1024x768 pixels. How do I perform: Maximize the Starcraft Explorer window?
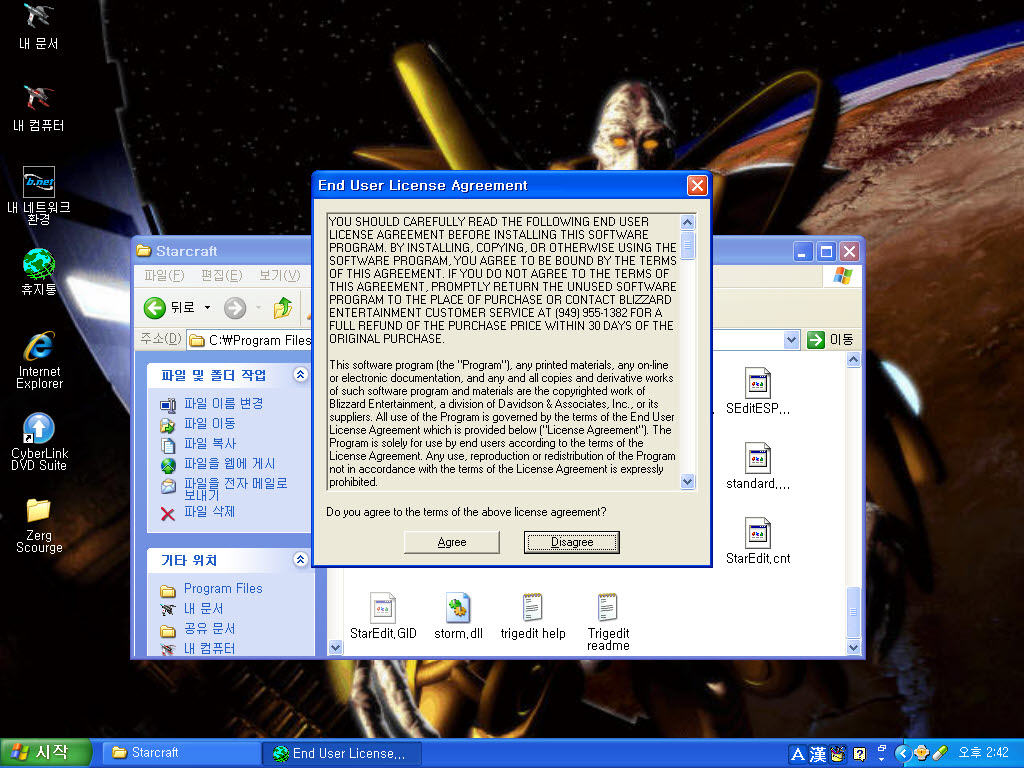pyautogui.click(x=826, y=251)
